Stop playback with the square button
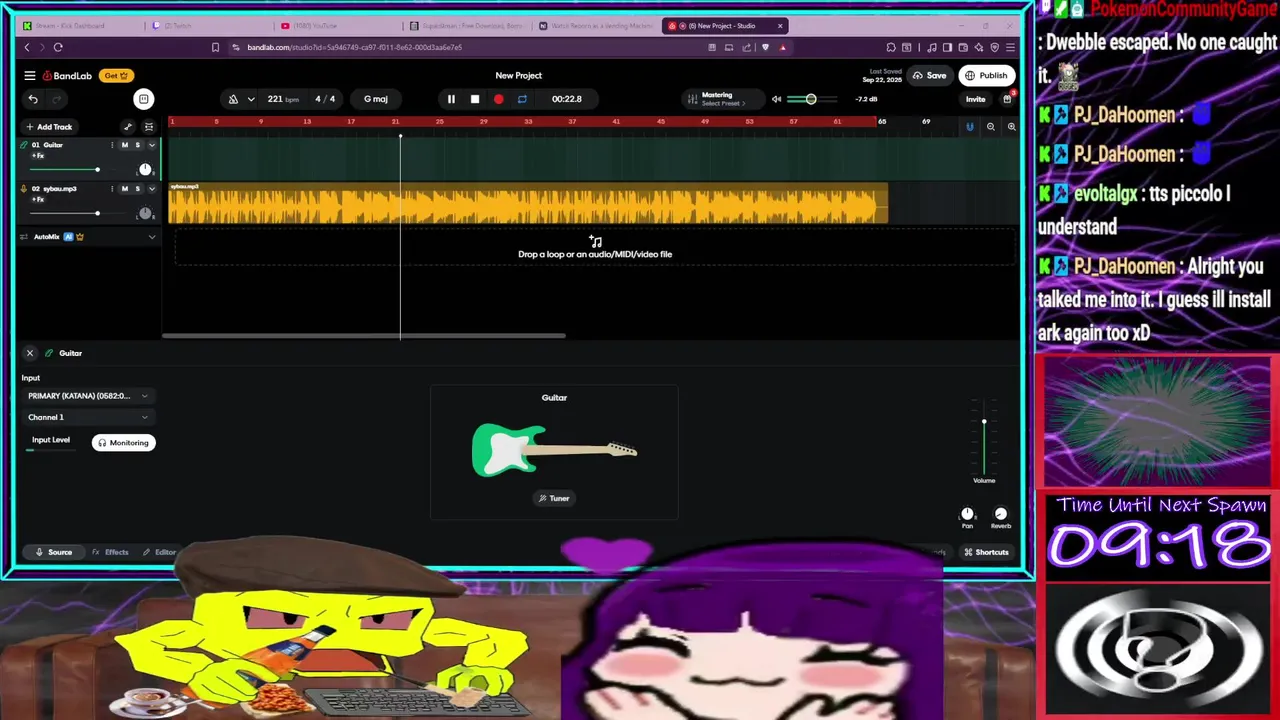Screen dimensions: 1280x720 (x=475, y=99)
